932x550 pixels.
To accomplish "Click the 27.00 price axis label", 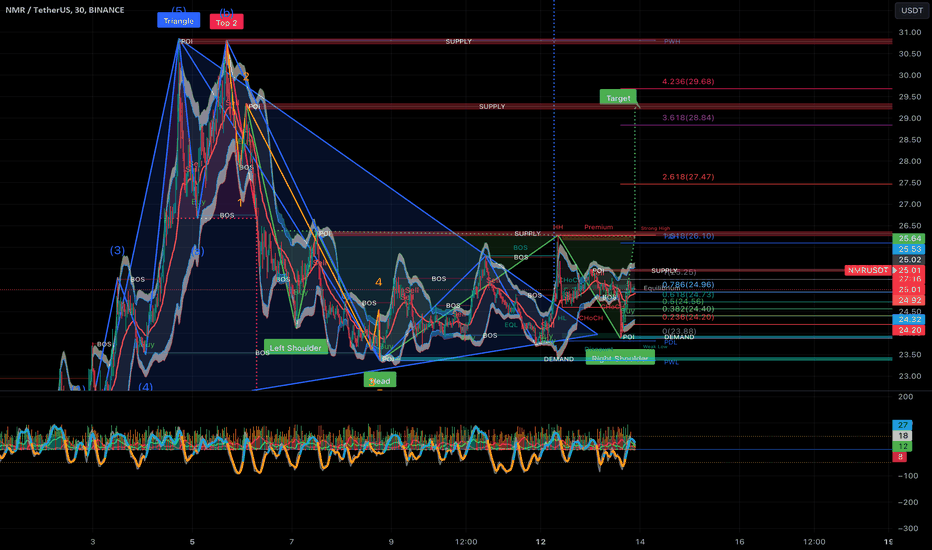I will tap(909, 204).
